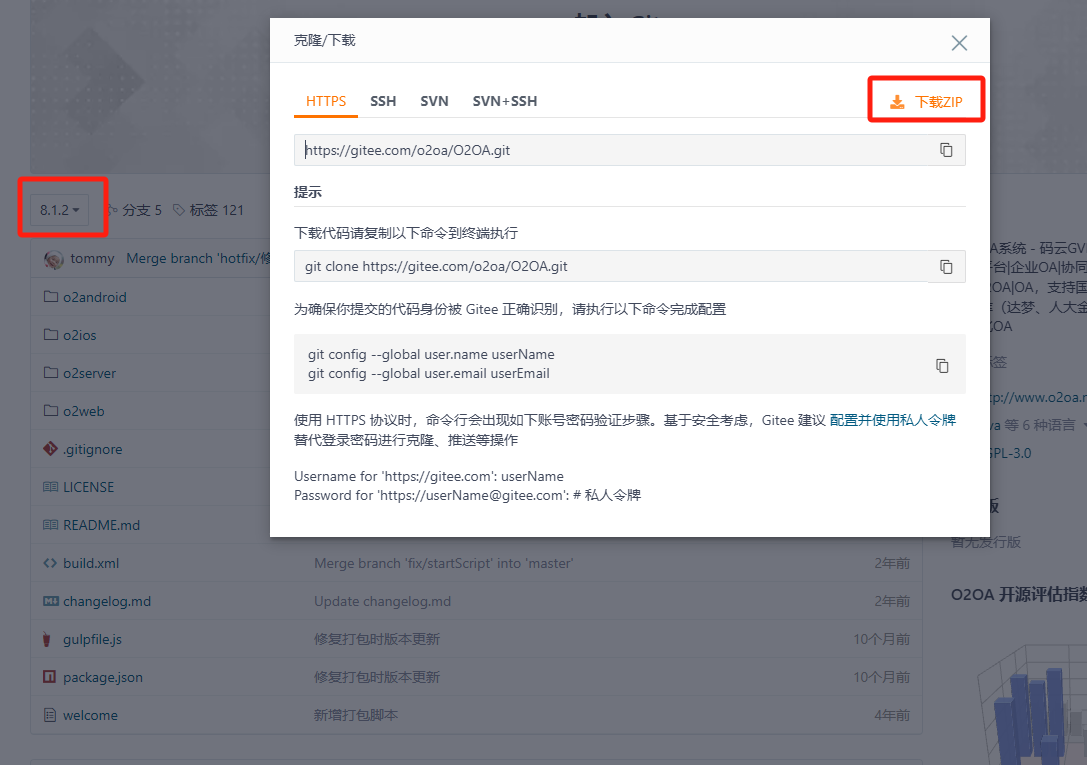This screenshot has height=765, width=1087.
Task: Switch to the SSH tab
Action: point(383,101)
